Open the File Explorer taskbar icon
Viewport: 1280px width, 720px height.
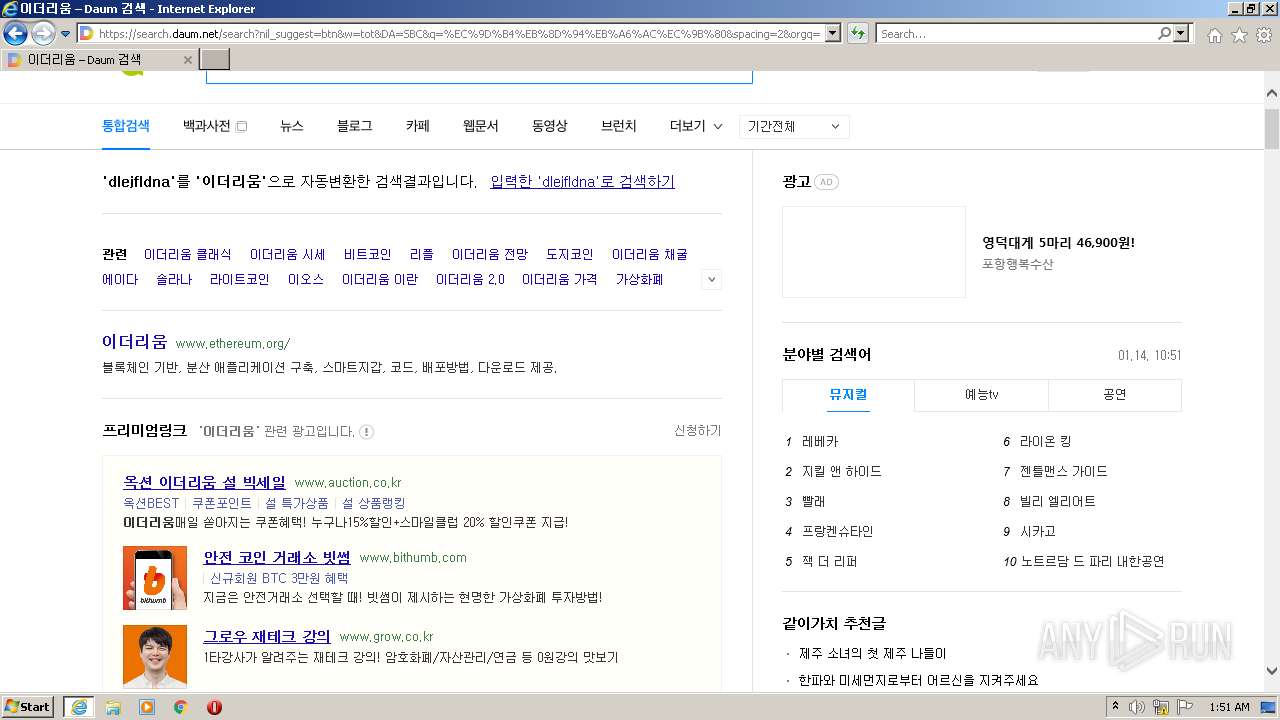(x=113, y=707)
